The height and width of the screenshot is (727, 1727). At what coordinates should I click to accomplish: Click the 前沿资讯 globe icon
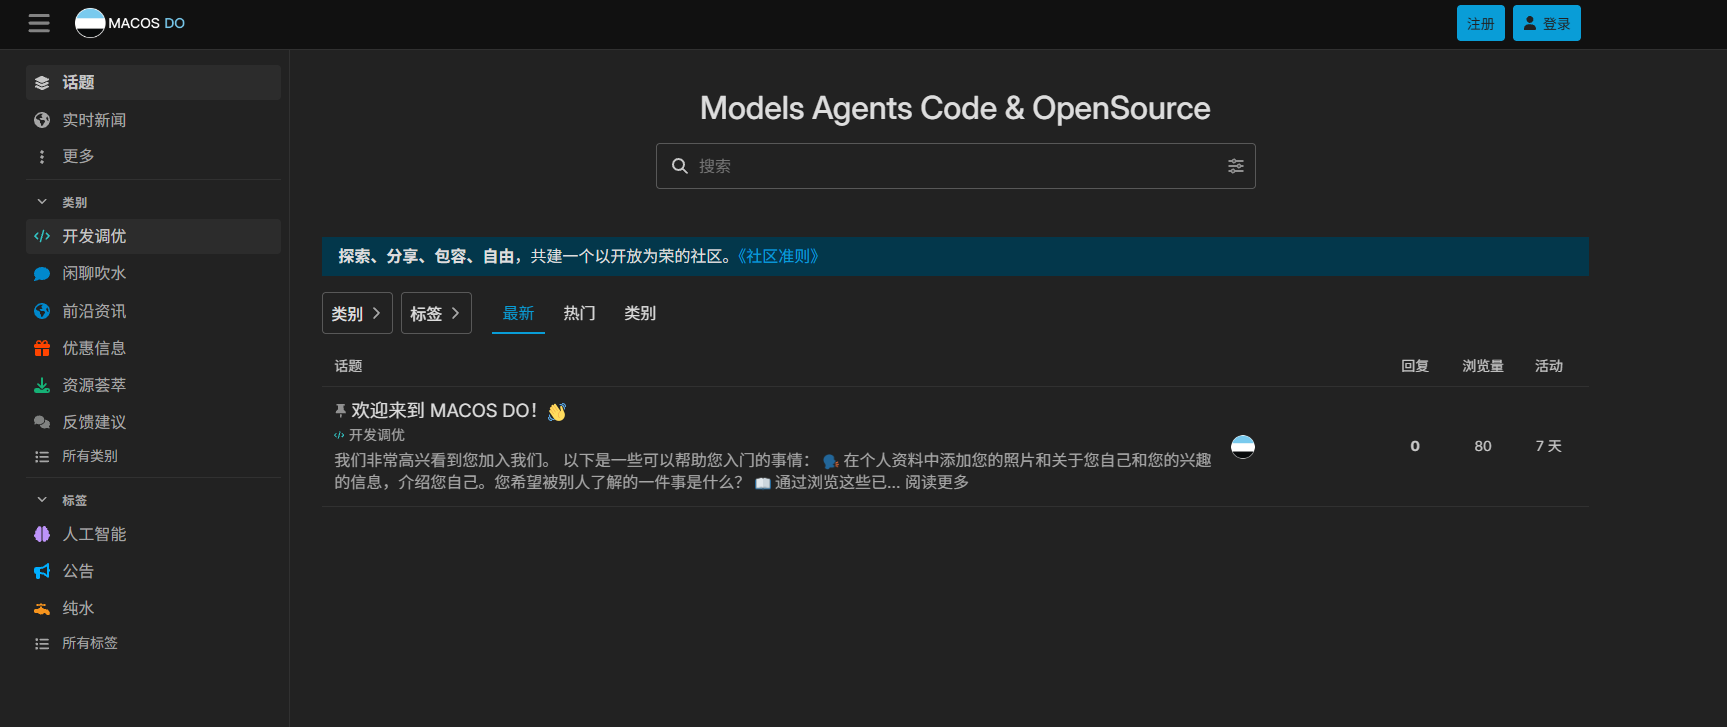pyautogui.click(x=42, y=311)
